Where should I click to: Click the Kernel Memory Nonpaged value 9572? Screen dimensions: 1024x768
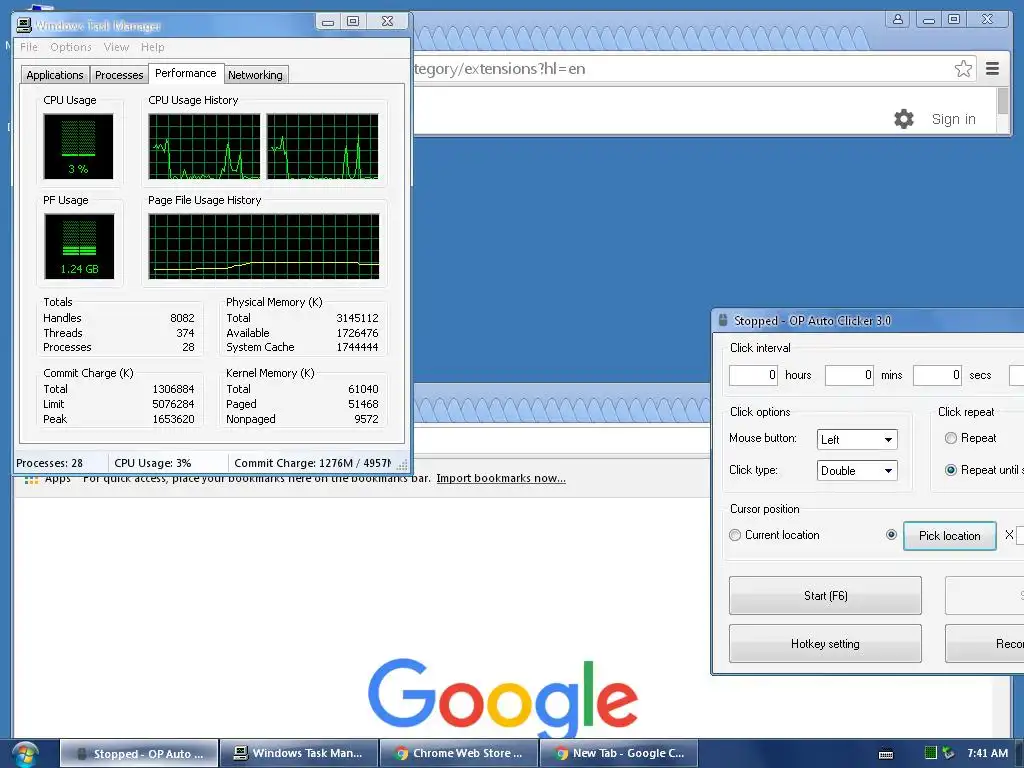tap(366, 419)
